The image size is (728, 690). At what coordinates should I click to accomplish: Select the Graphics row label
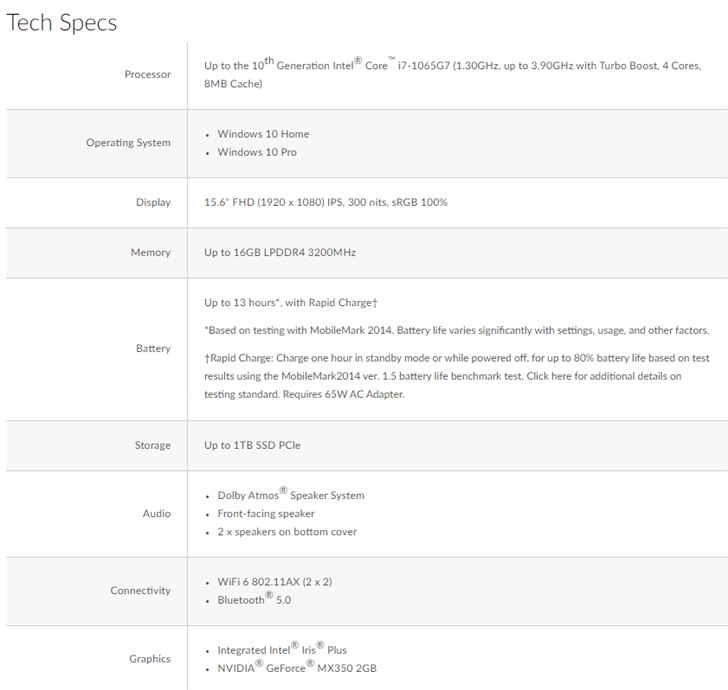click(x=150, y=659)
